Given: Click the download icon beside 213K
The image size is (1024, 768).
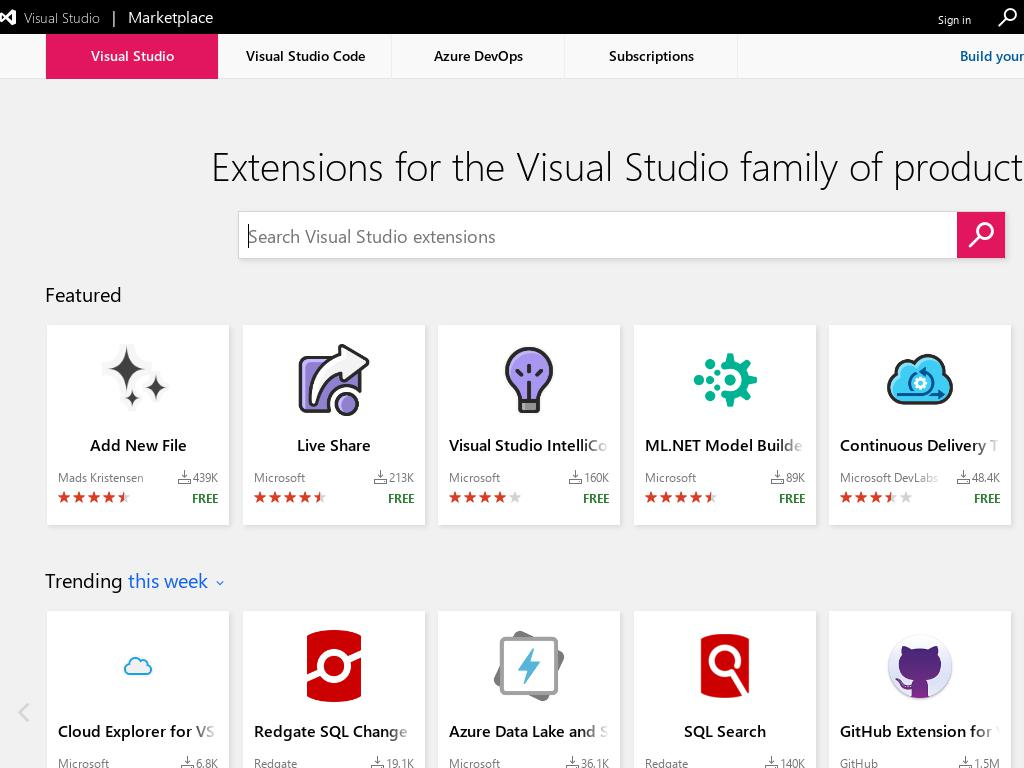Looking at the screenshot, I should (380, 477).
